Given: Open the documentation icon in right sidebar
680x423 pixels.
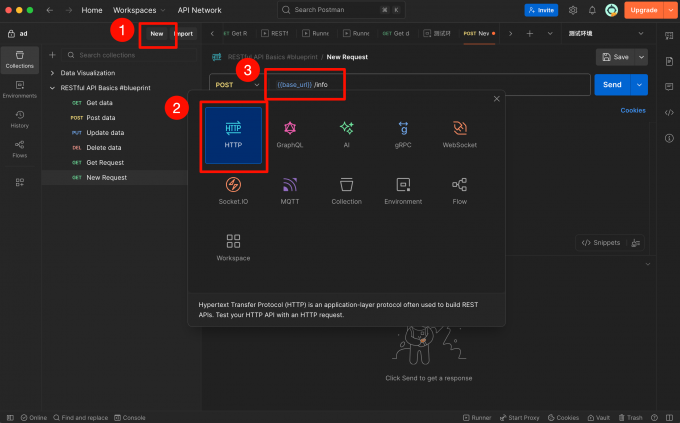Looking at the screenshot, I should pyautogui.click(x=669, y=62).
